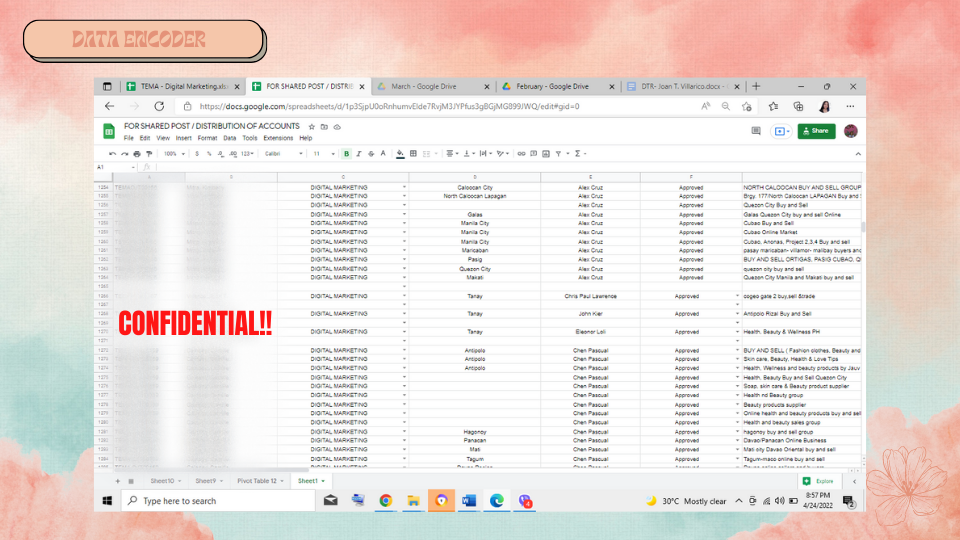This screenshot has height=540, width=960.
Task: Click the Windows Start button
Action: tap(107, 501)
